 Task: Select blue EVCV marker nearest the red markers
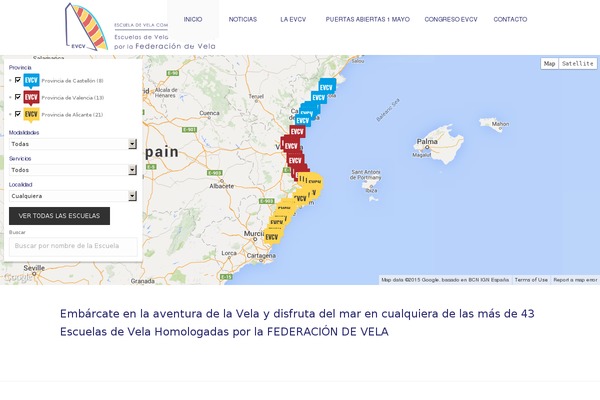coord(302,121)
